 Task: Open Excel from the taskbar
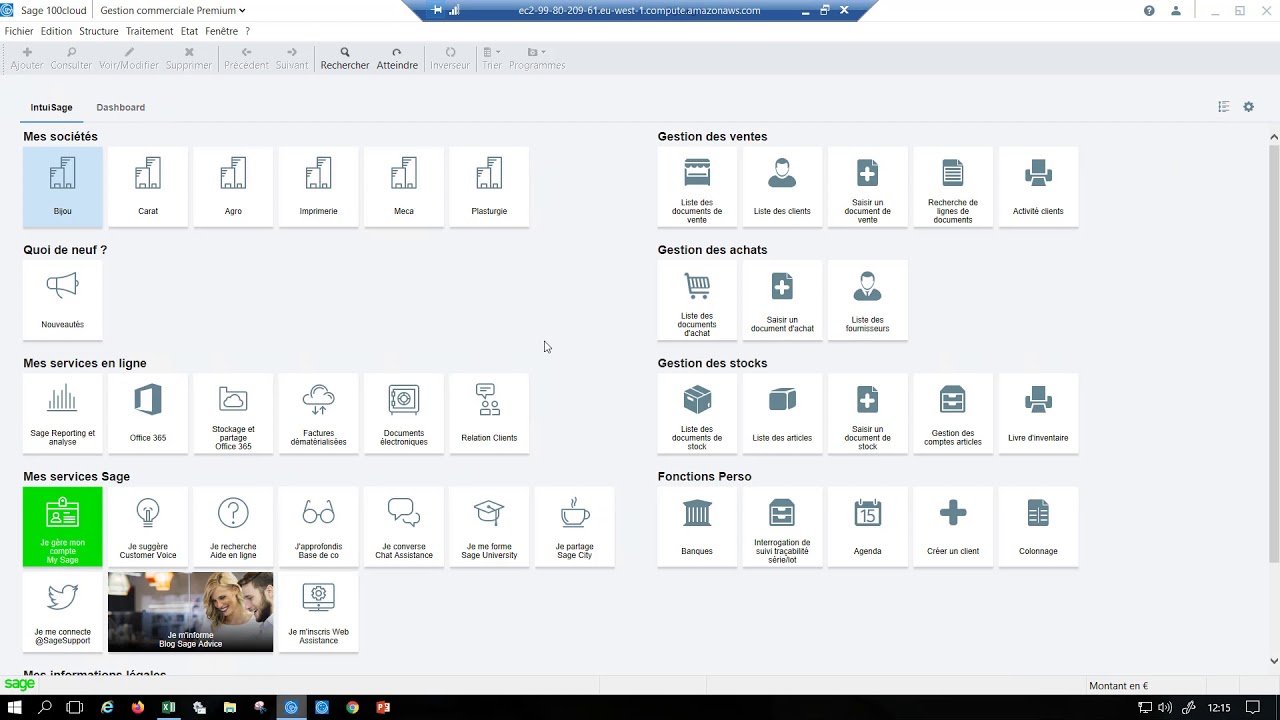click(x=168, y=707)
